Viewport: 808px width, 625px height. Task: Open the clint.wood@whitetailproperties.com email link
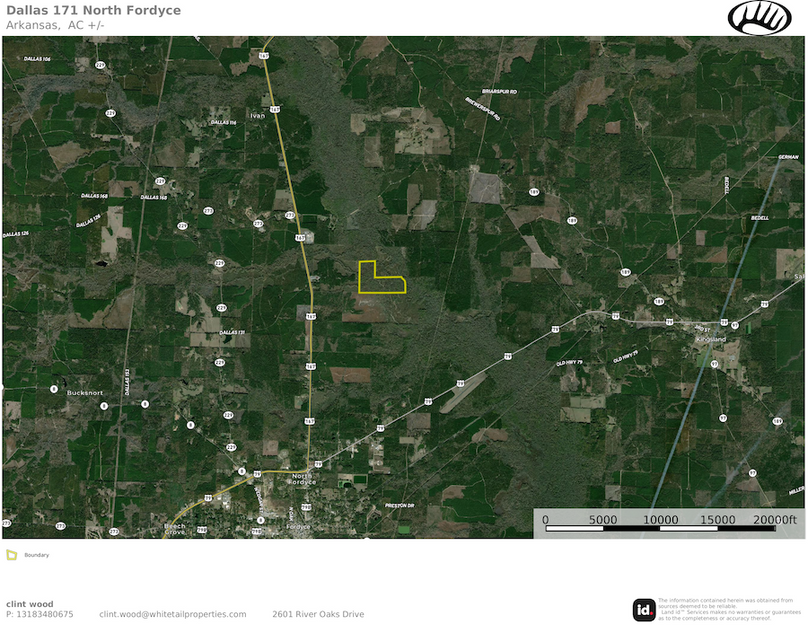pos(172,614)
